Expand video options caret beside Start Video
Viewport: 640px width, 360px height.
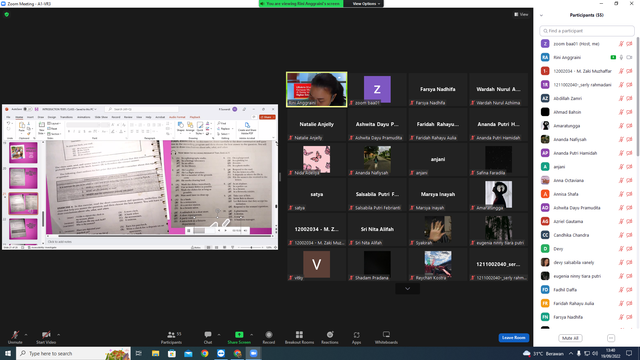[58, 335]
